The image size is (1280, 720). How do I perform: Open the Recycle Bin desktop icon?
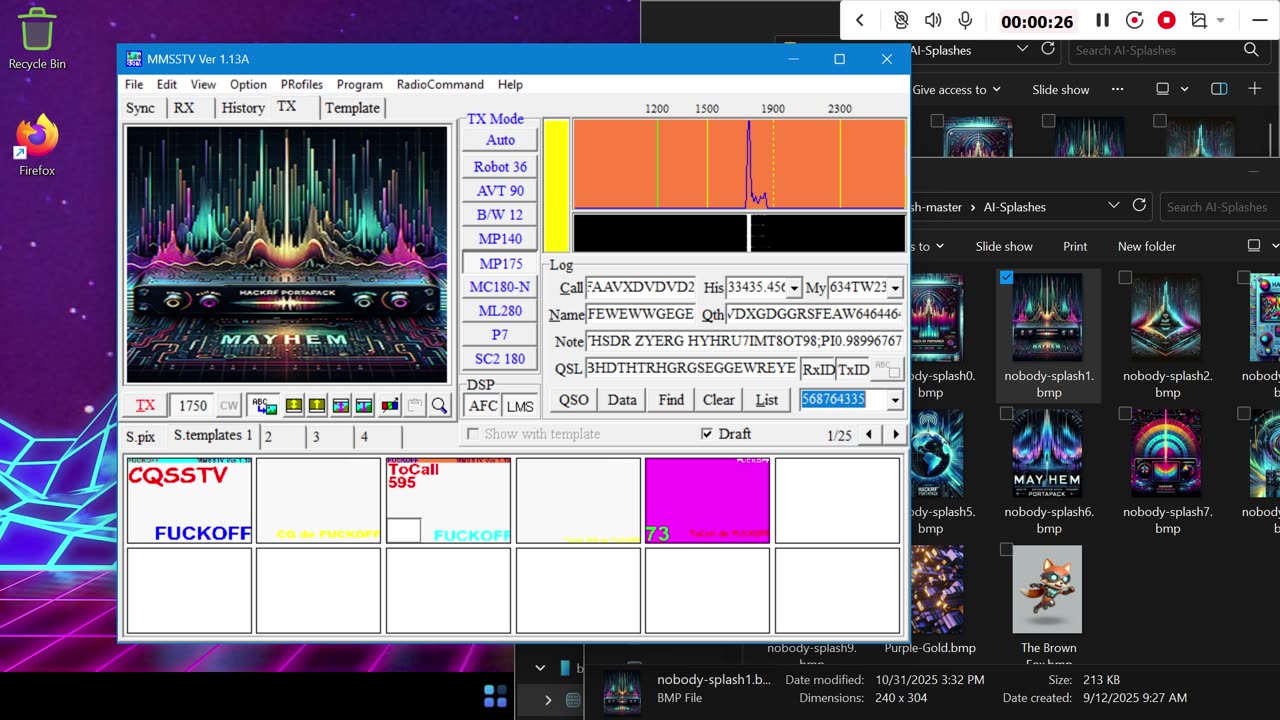click(37, 39)
